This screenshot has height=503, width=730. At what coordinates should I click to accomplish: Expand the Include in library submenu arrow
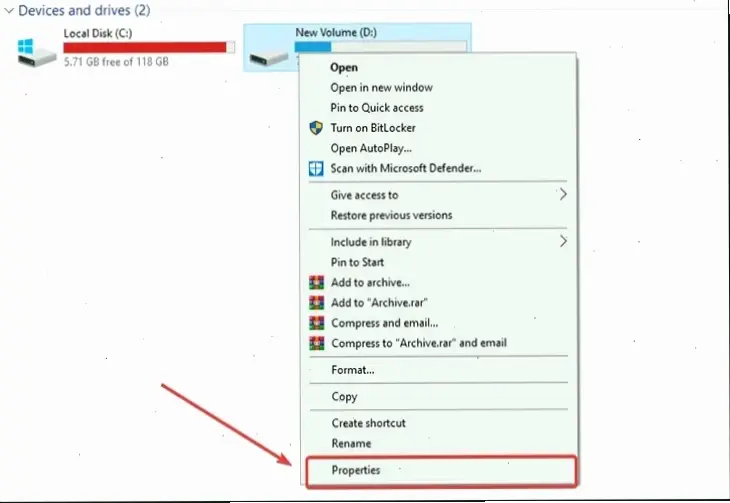coord(563,241)
